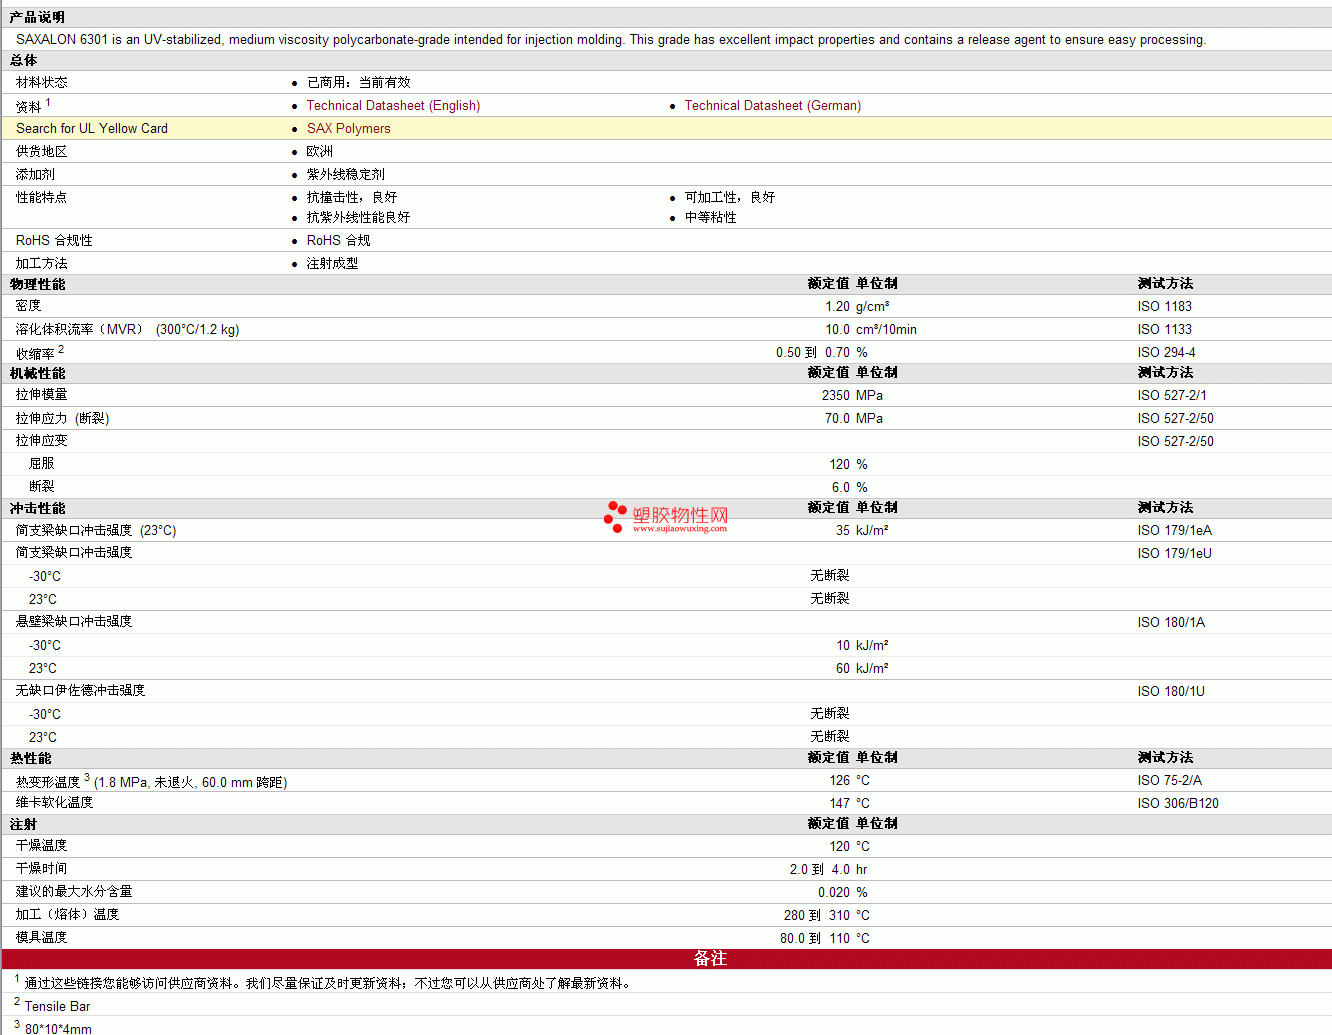
Task: Select the moisture content value 0.020
Action: coord(834,893)
